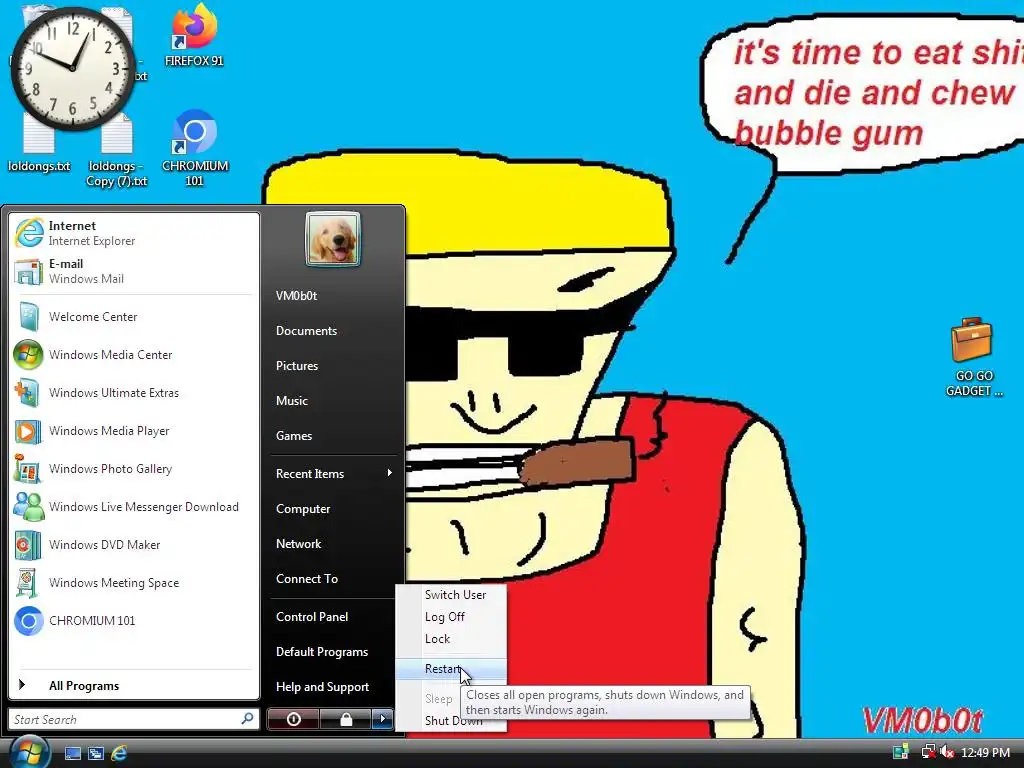Click the analog clock gadget
Screen dimensions: 1024x768
point(72,68)
